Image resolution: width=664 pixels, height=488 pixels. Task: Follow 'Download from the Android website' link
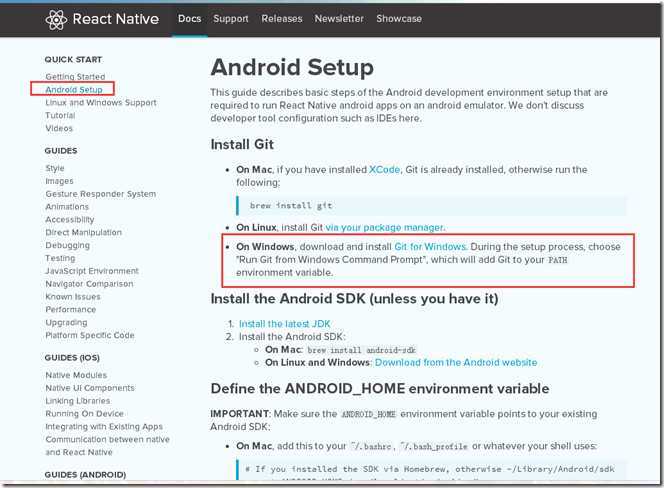(456, 362)
